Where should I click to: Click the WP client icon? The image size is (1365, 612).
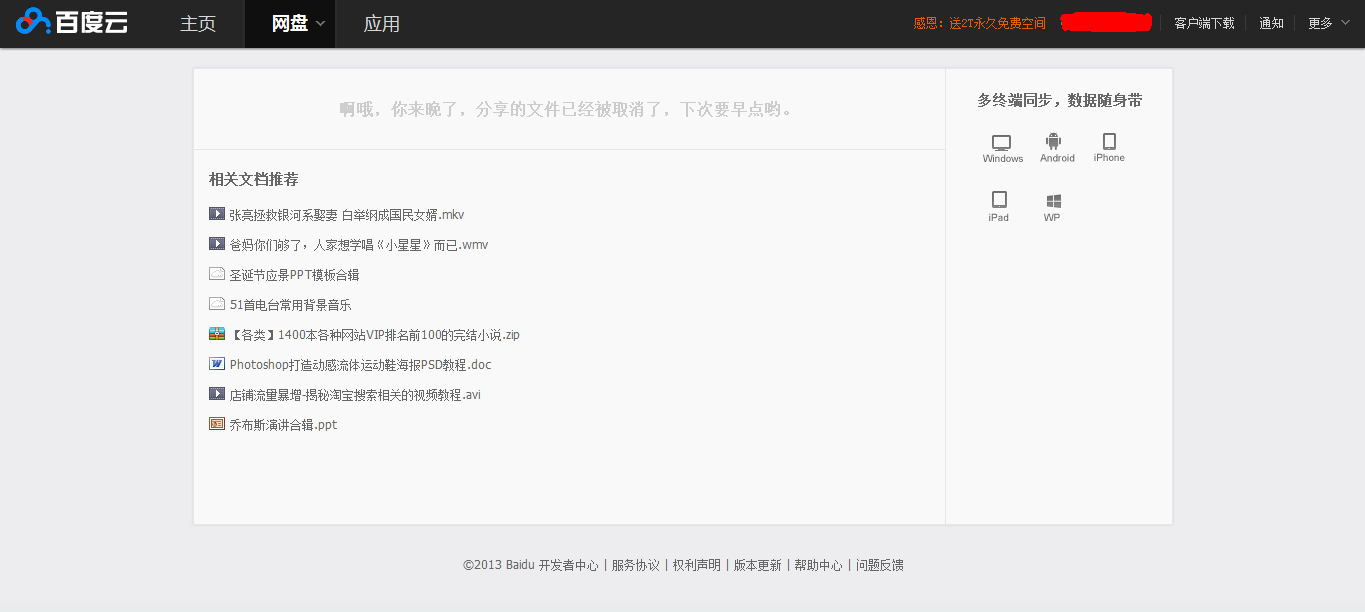(1053, 207)
